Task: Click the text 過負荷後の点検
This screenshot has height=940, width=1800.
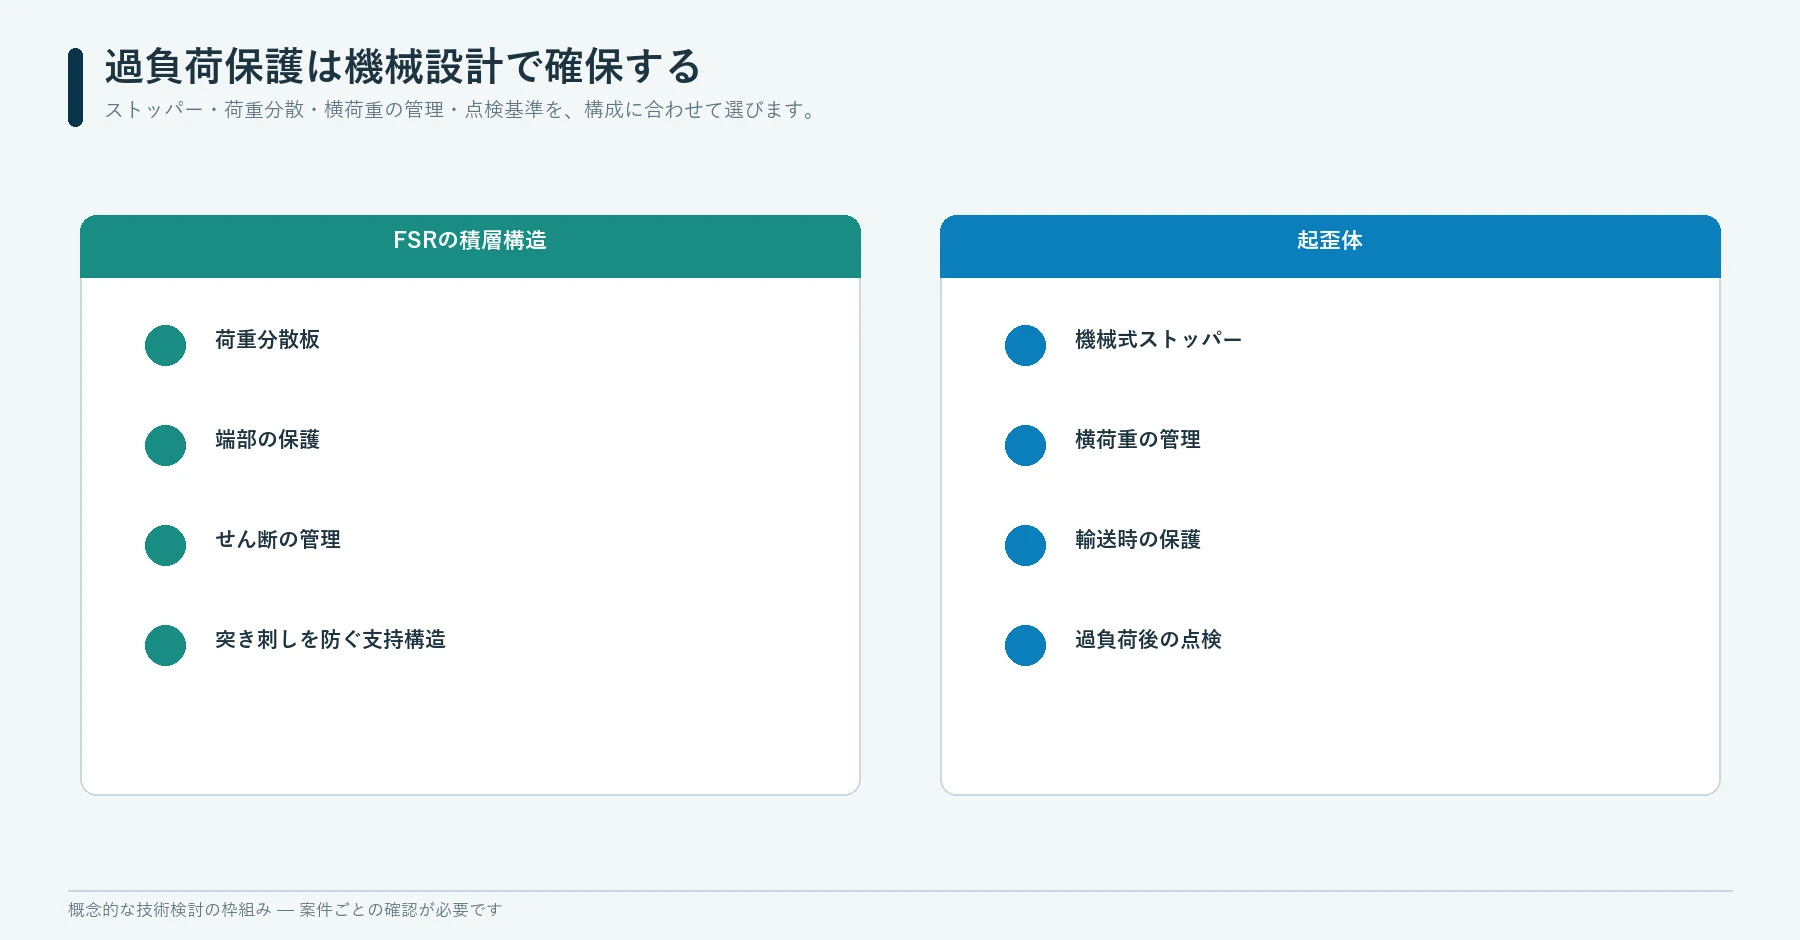Action: [1148, 640]
